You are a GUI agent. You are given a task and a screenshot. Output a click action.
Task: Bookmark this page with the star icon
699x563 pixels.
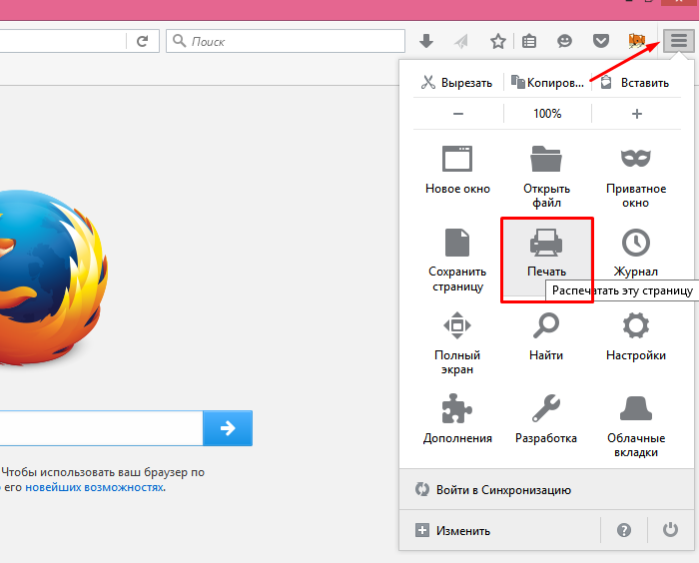point(498,41)
